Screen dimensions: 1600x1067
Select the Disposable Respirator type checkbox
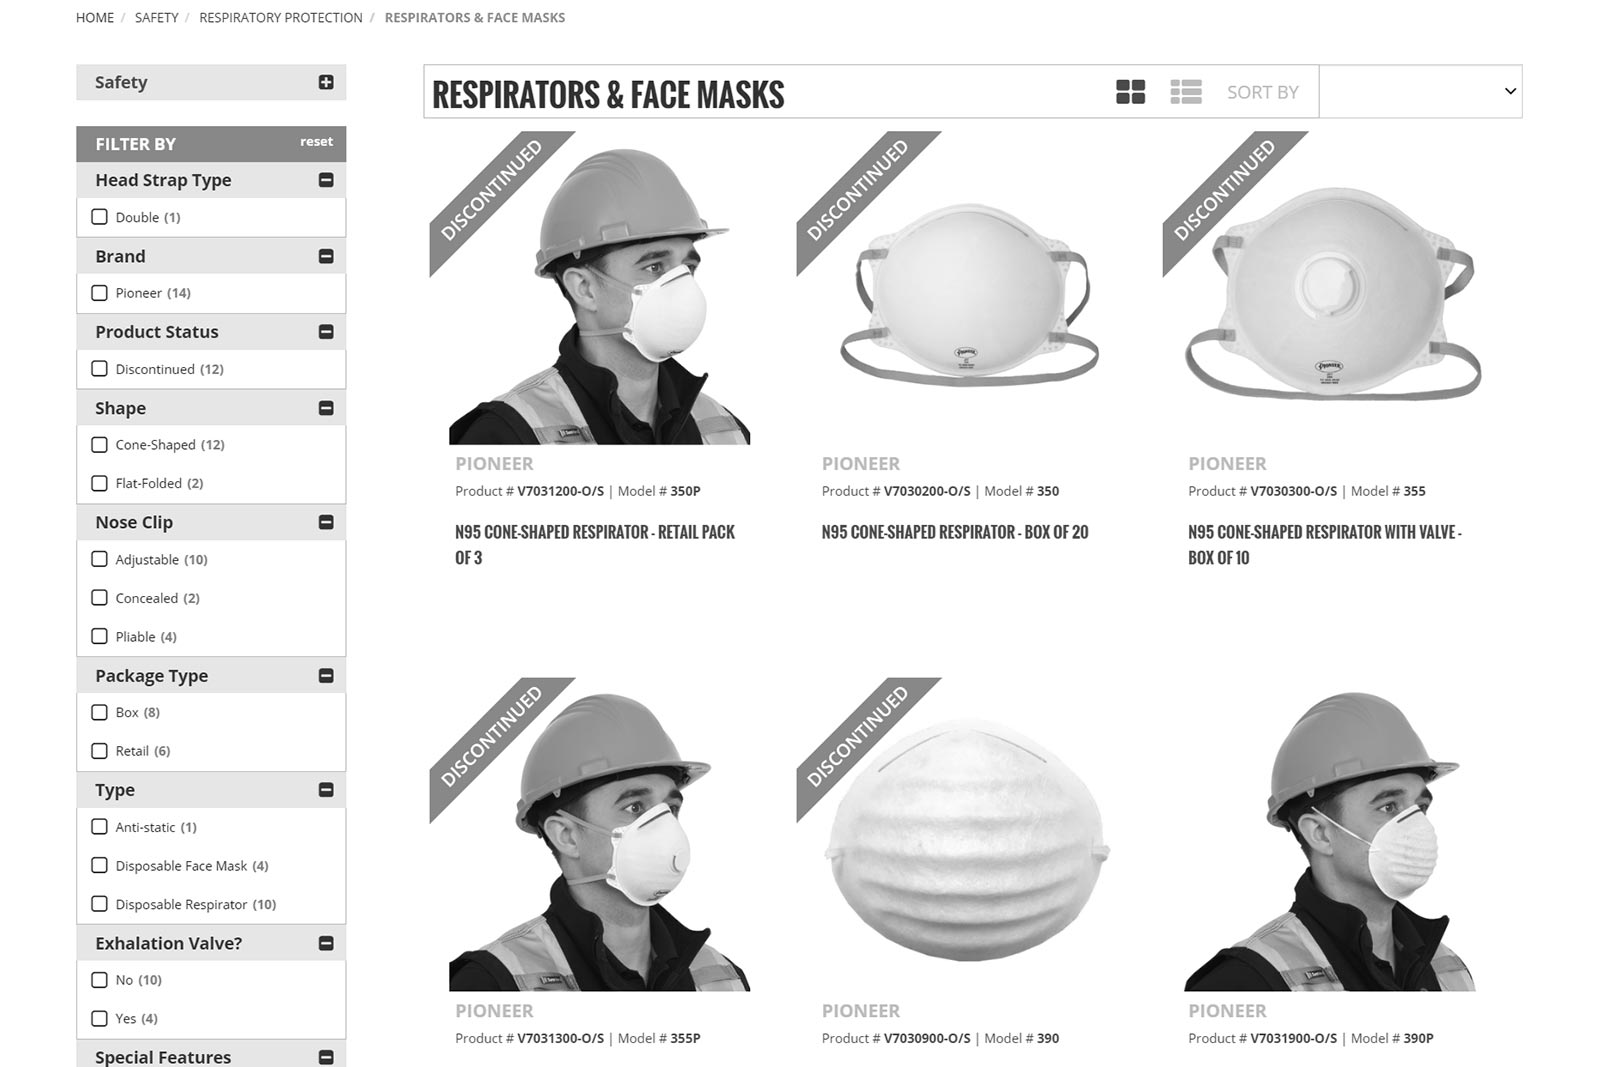click(100, 904)
